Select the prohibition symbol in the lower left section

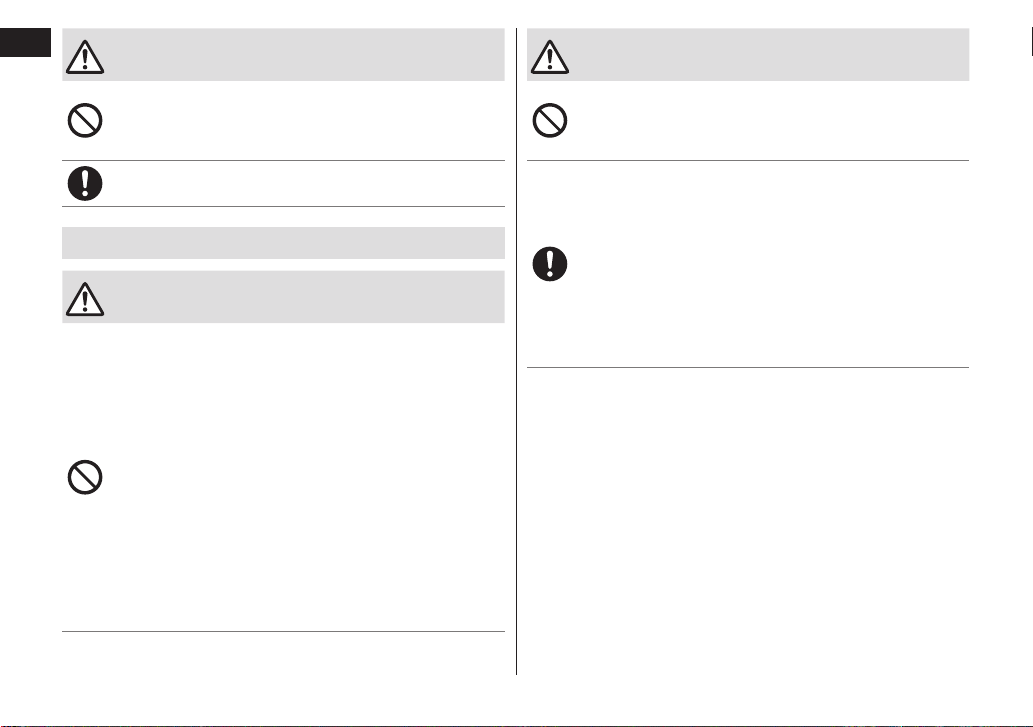coord(85,477)
